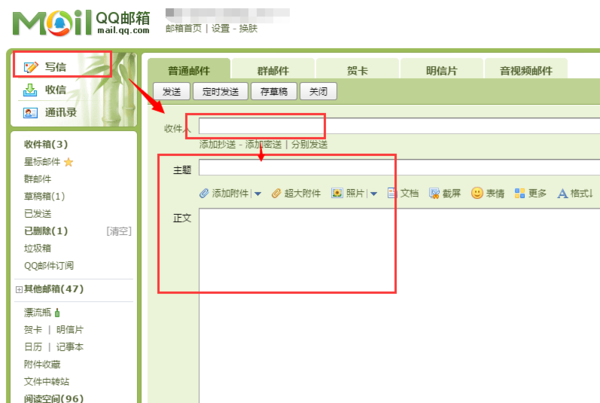Open the 邮箱首页 mailbox home link
This screenshot has width=600, height=403.
(183, 29)
